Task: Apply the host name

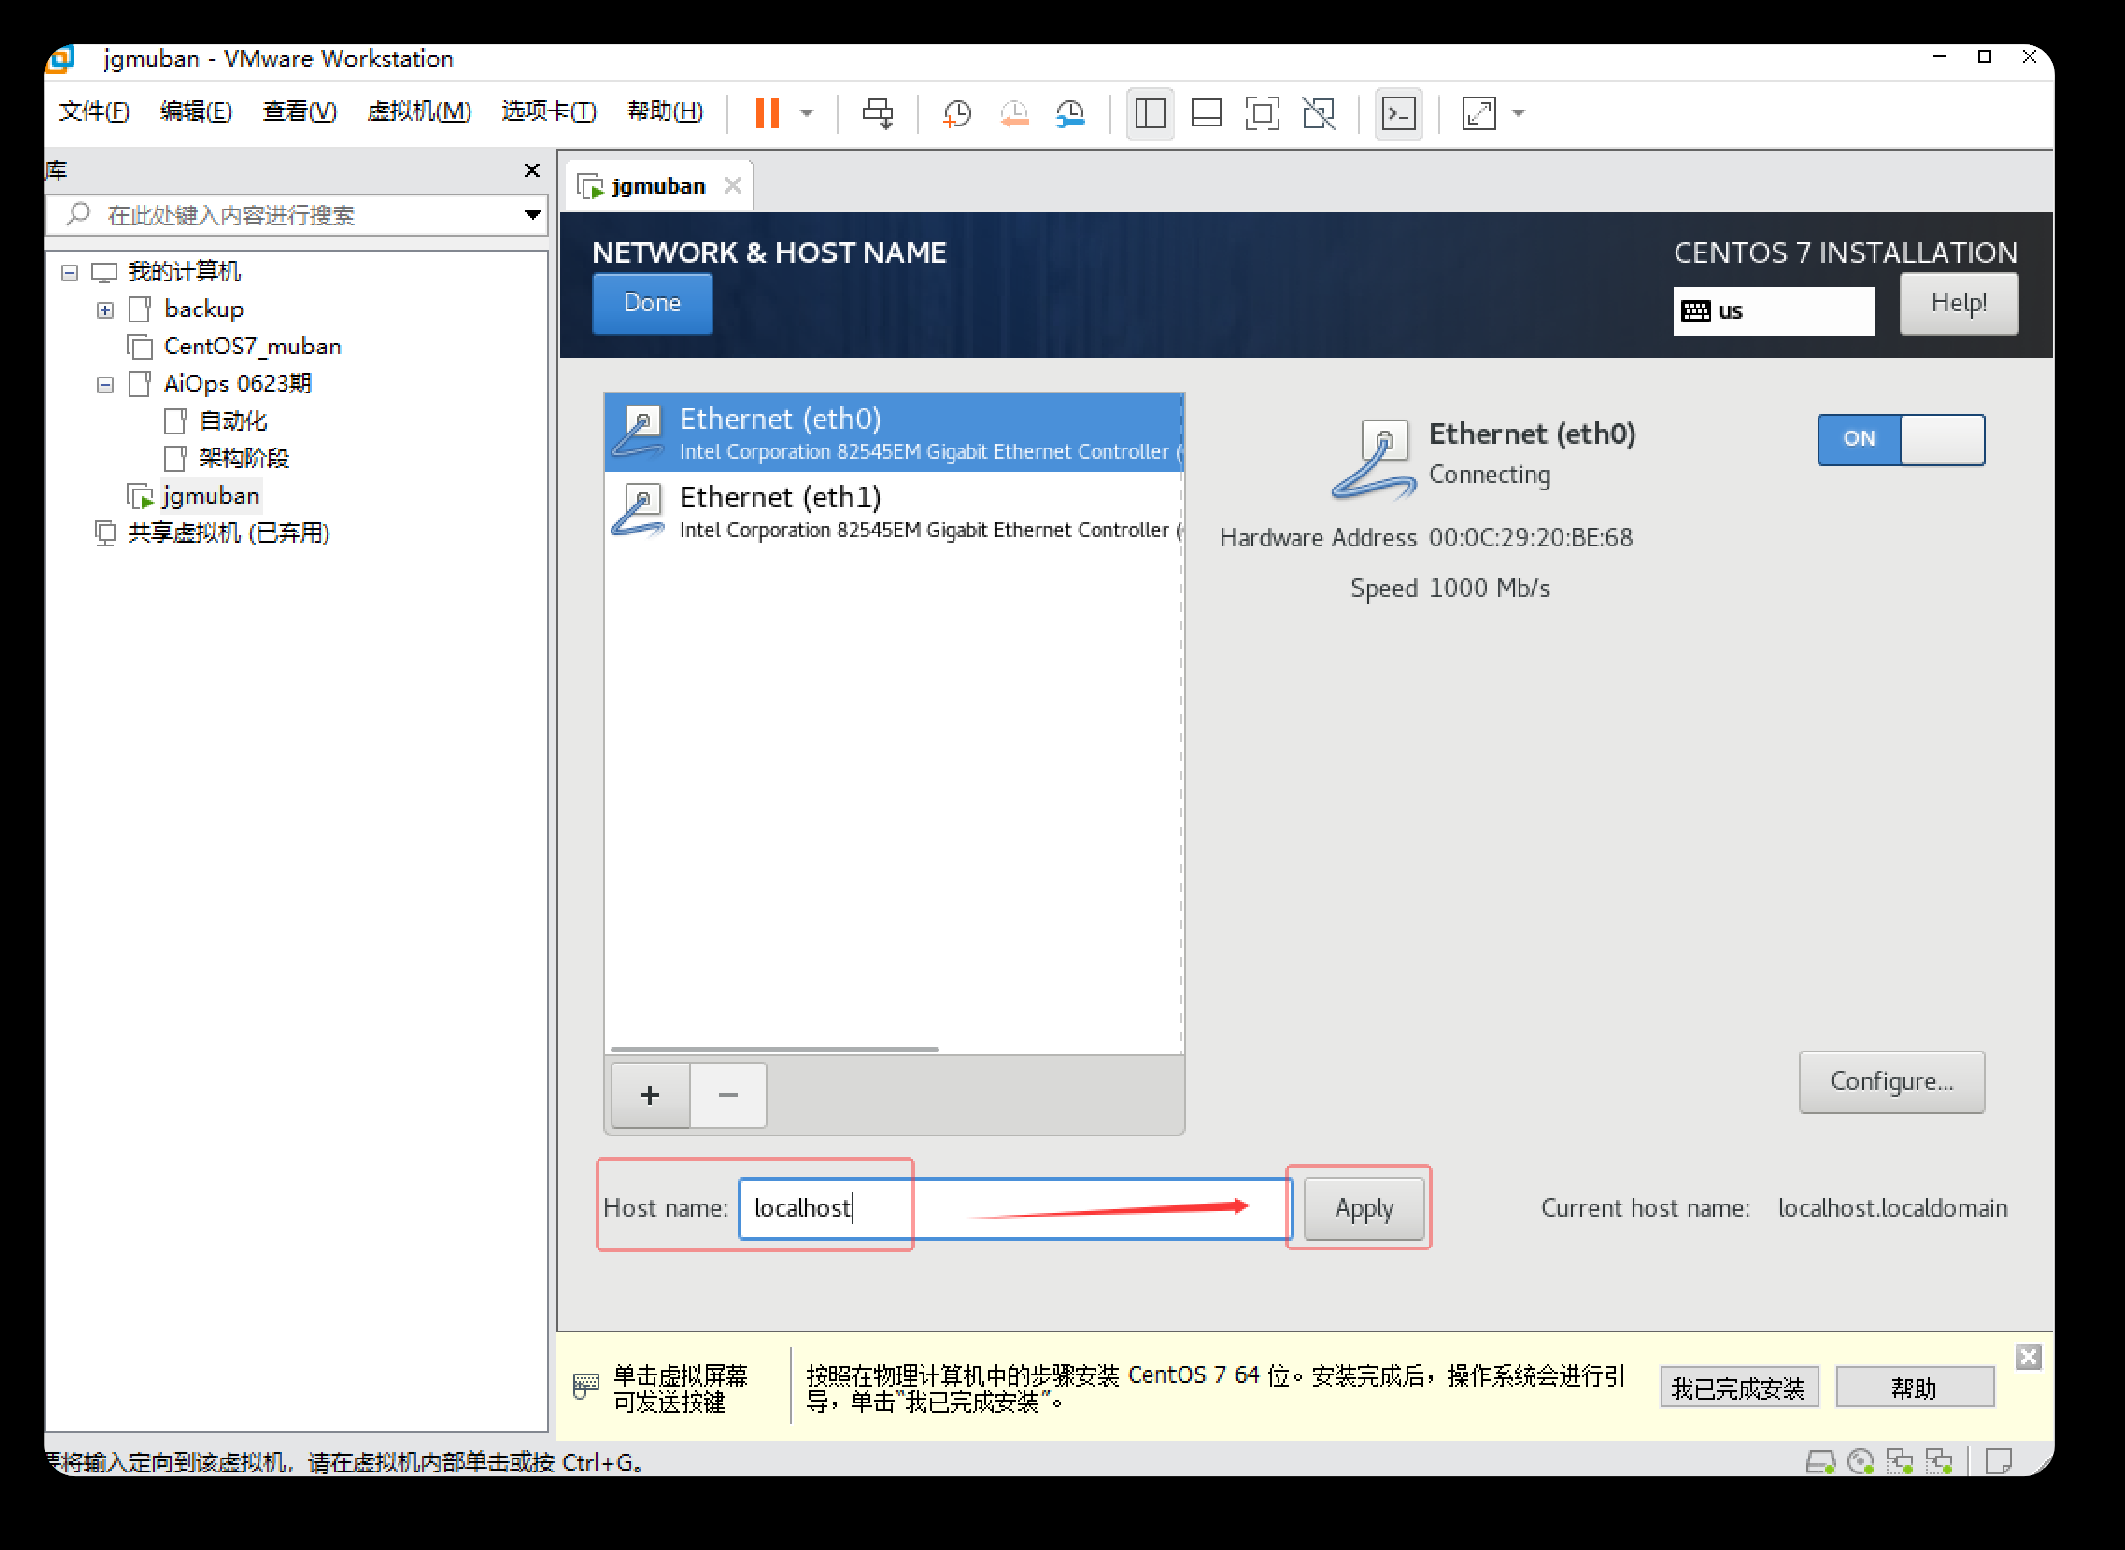Action: (1364, 1209)
